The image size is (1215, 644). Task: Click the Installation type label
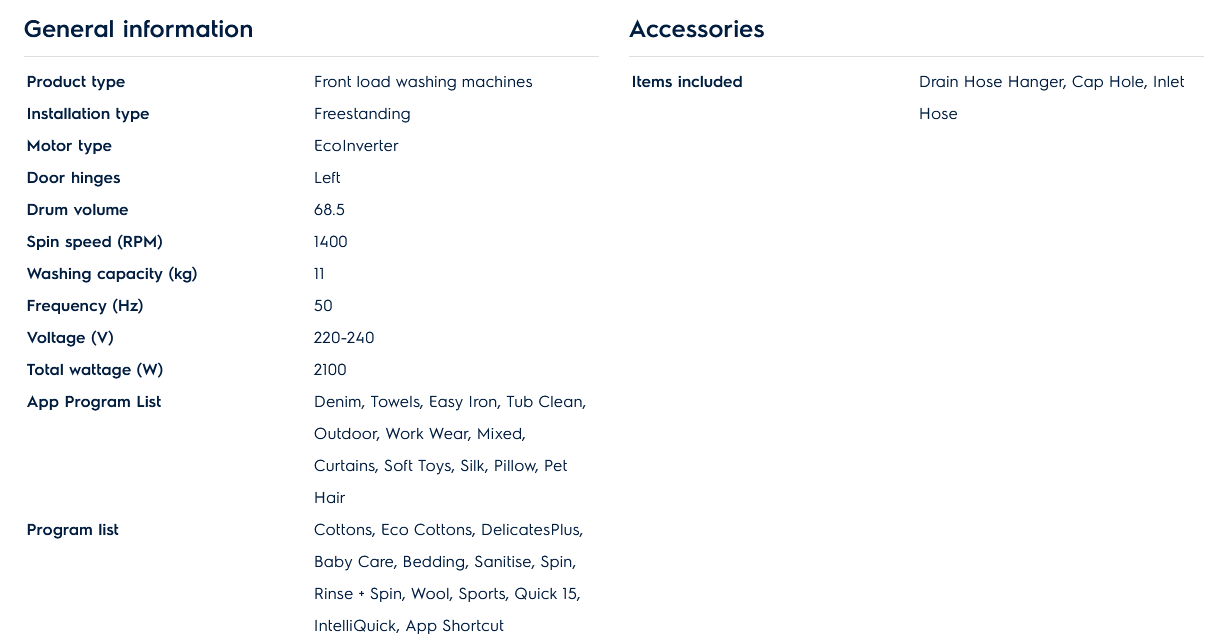(x=88, y=114)
